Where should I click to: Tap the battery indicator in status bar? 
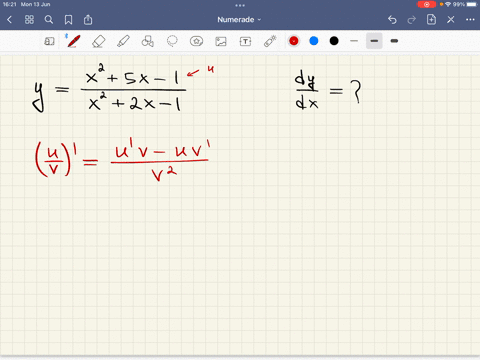pyautogui.click(x=472, y=4)
